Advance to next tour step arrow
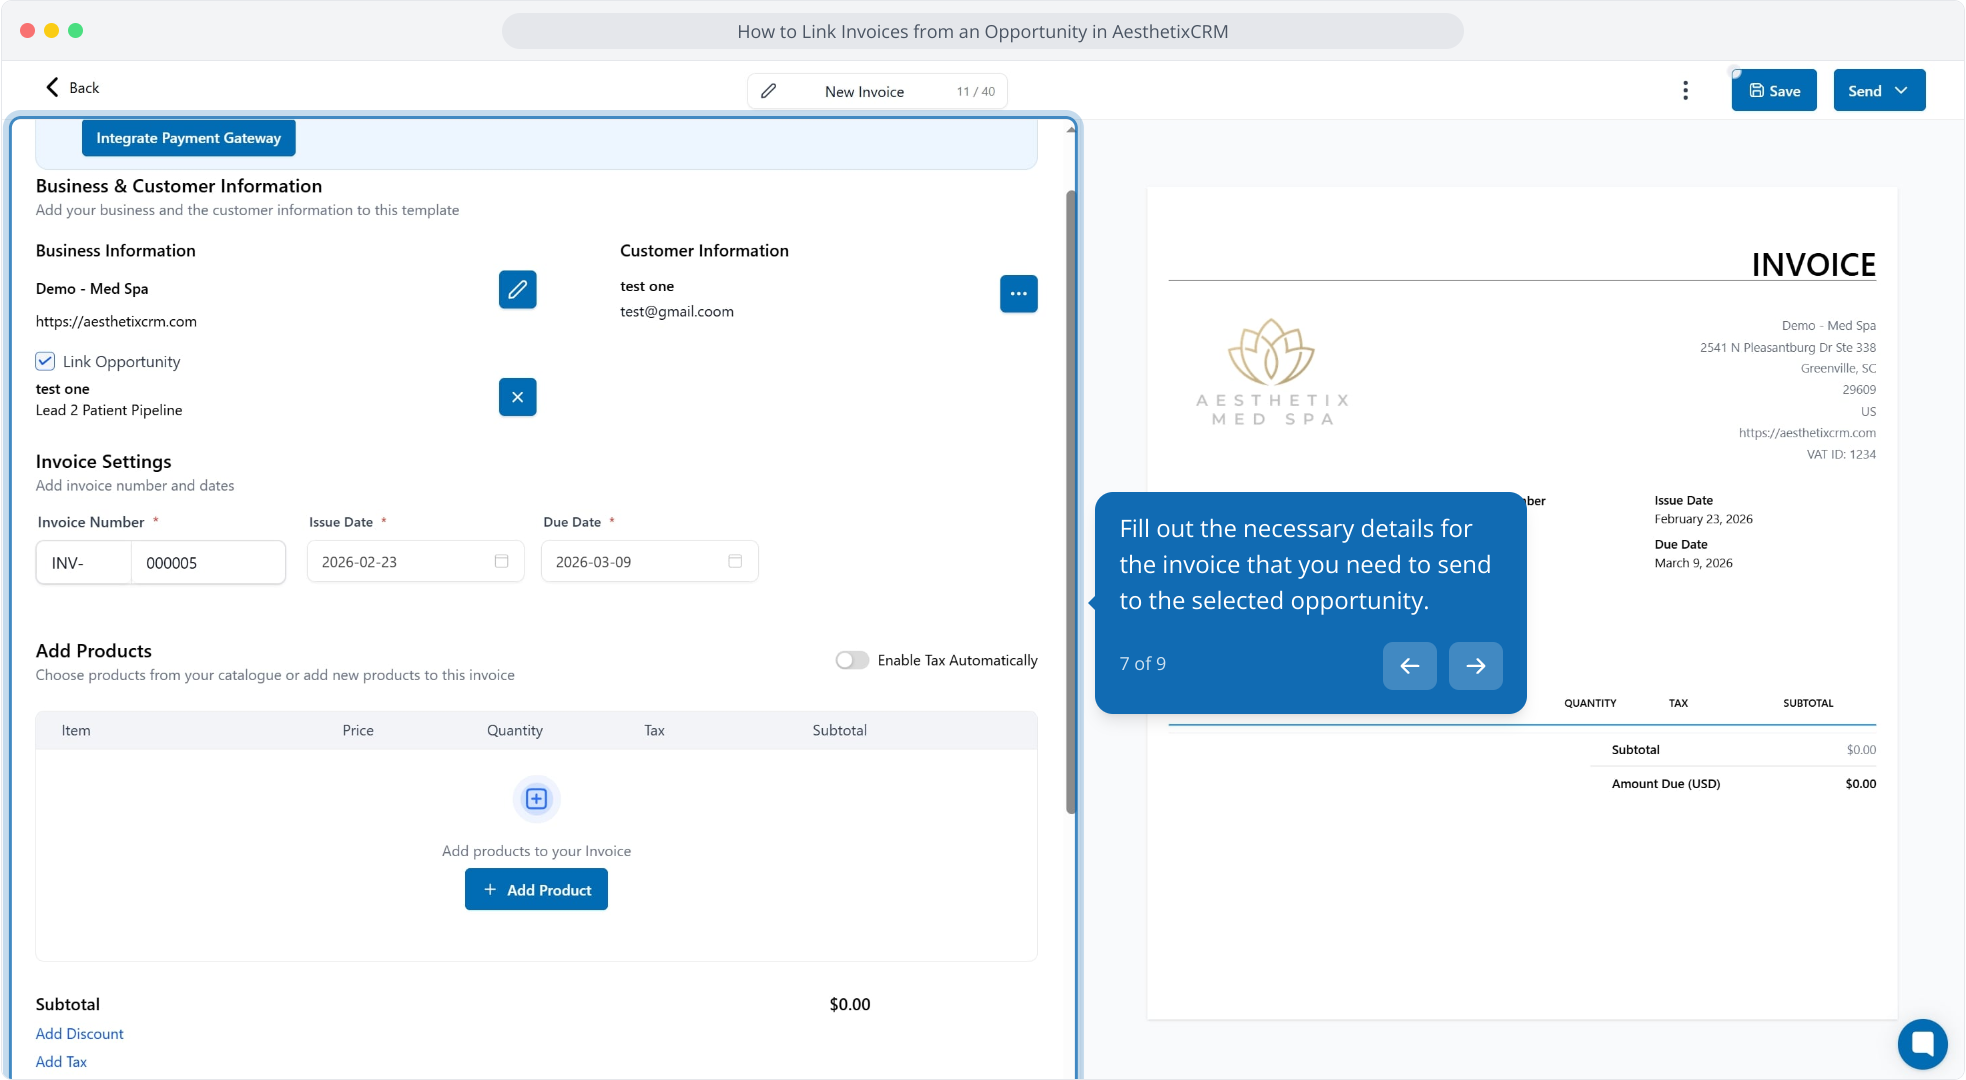Viewport: 1966px width, 1080px height. [1475, 666]
